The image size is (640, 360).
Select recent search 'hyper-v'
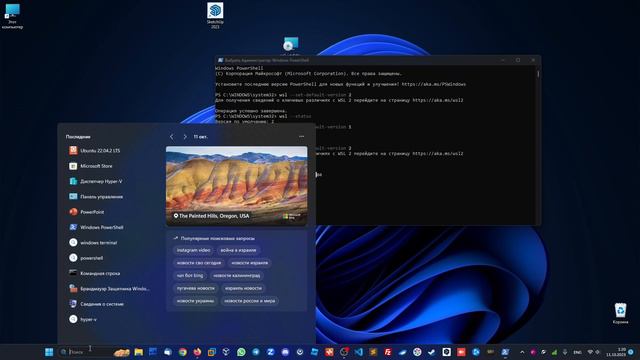[x=111, y=319]
